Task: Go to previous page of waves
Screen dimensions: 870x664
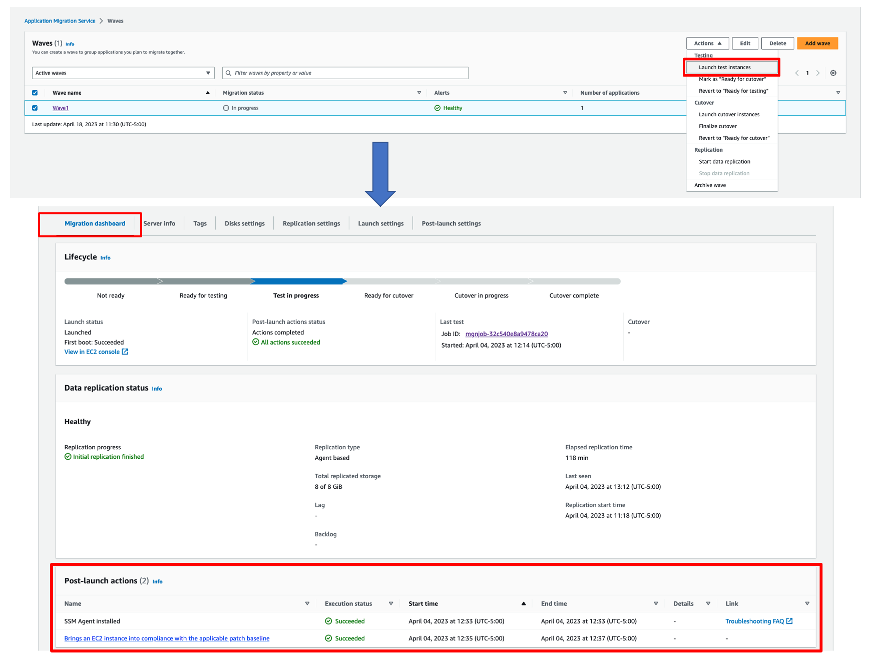Action: [x=797, y=73]
